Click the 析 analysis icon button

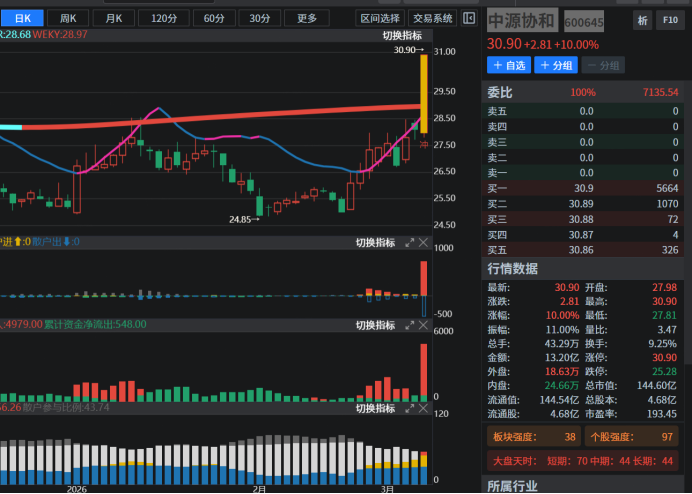click(x=640, y=20)
